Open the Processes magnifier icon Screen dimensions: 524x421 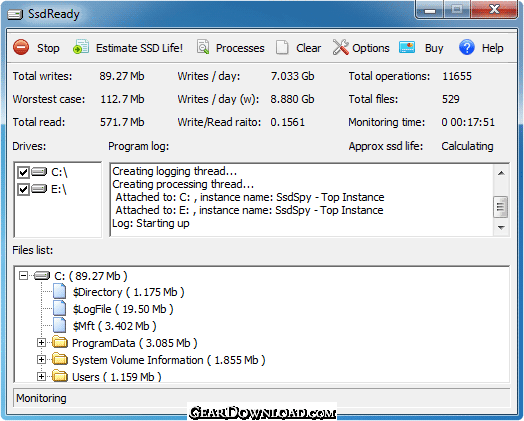click(203, 47)
